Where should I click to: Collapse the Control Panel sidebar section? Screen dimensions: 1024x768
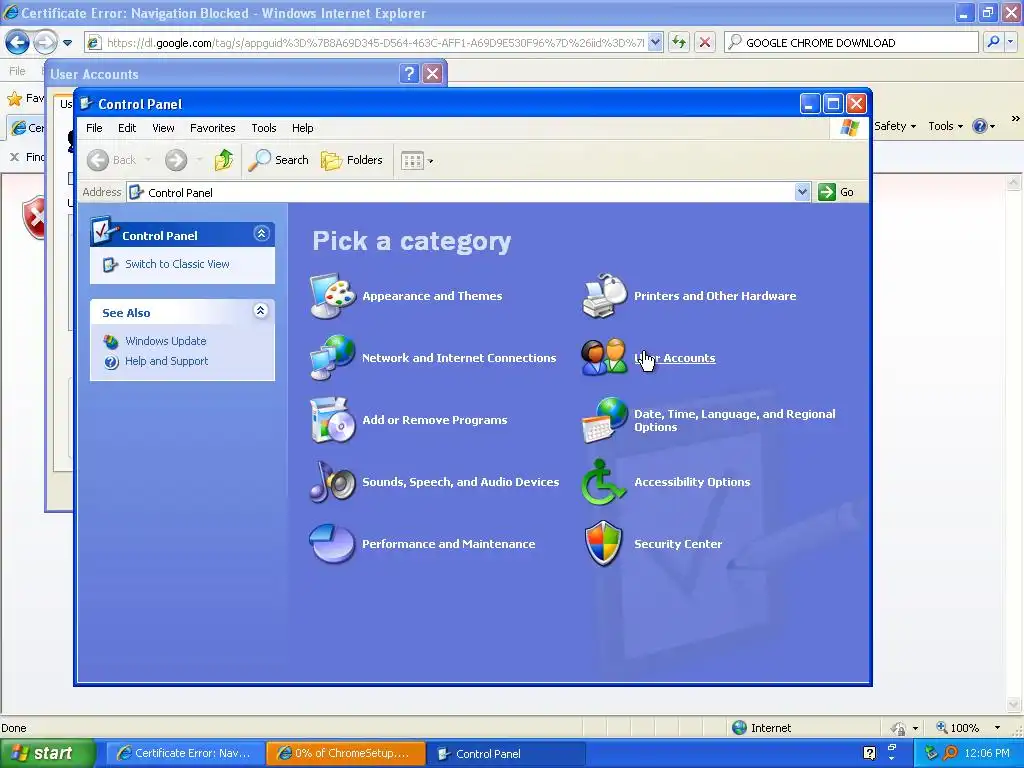[261, 234]
